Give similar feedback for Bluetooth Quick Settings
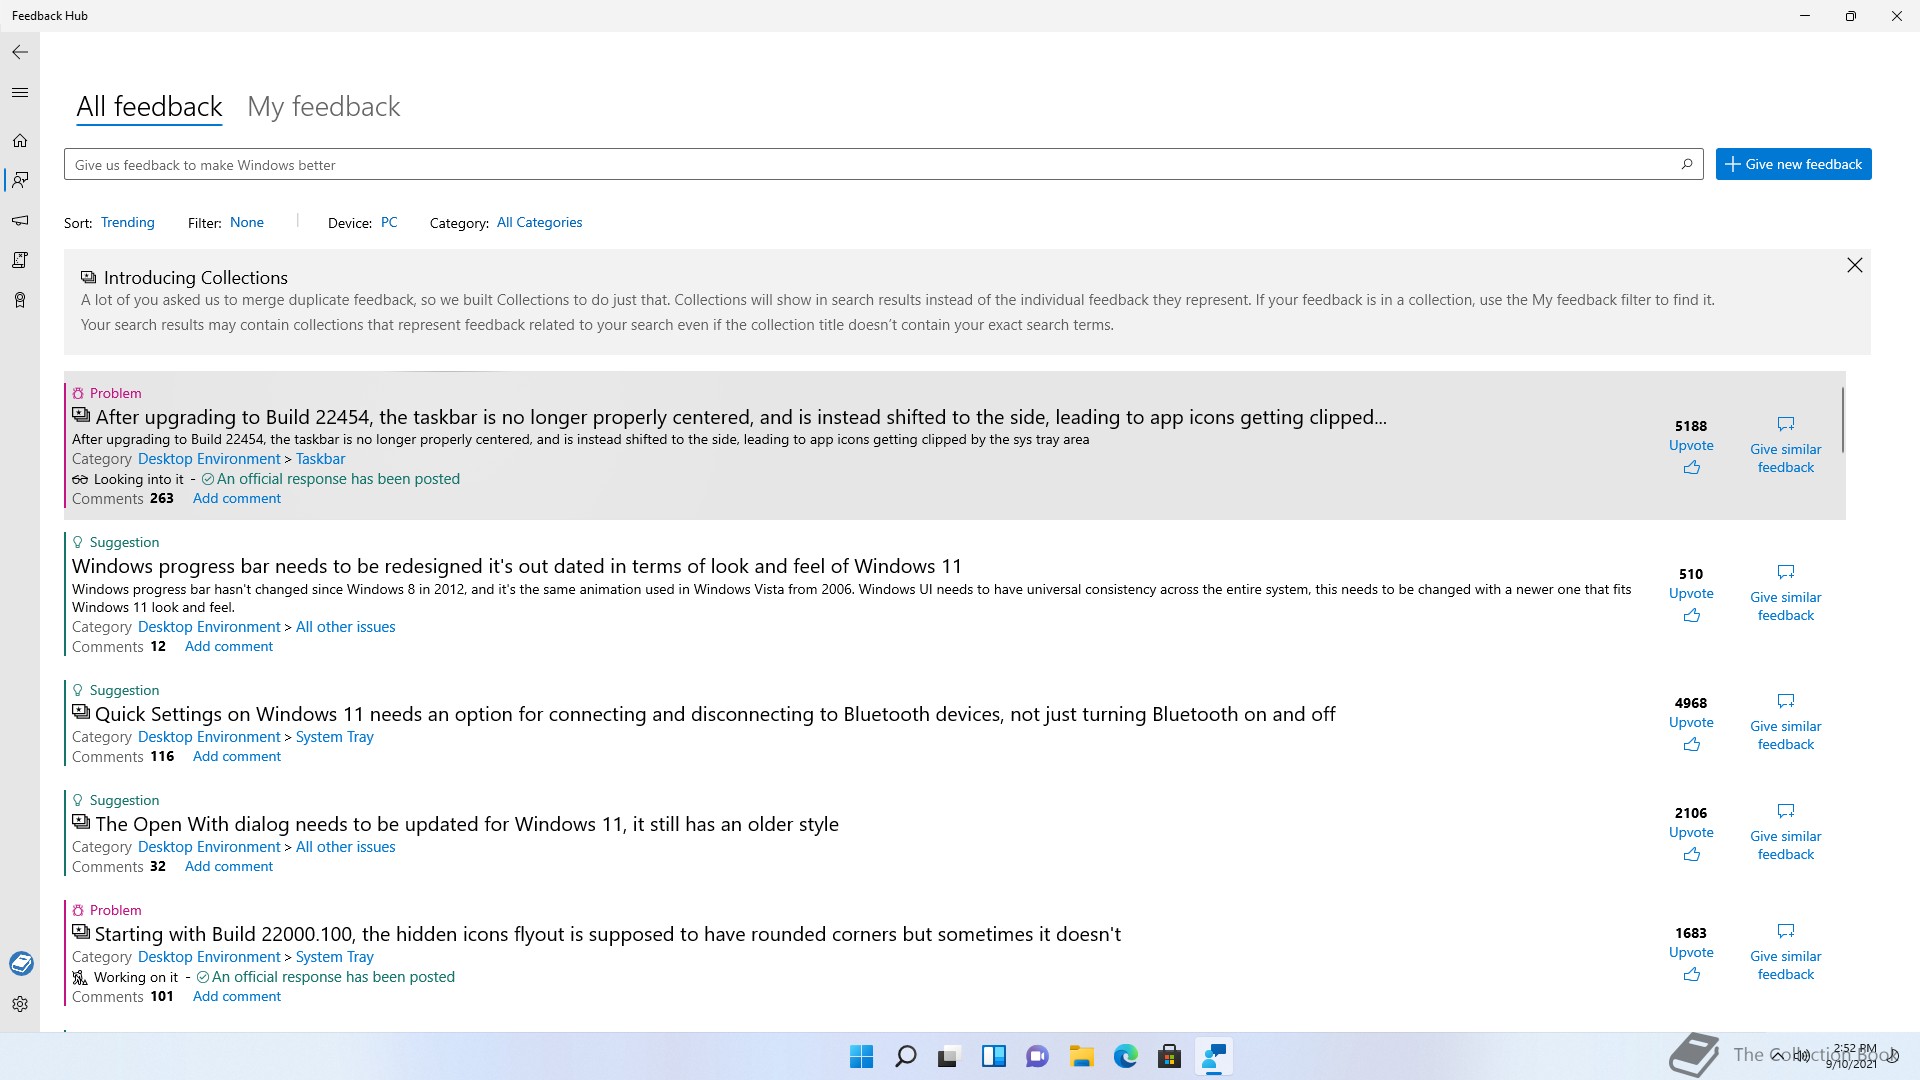1920x1080 pixels. [x=1786, y=723]
